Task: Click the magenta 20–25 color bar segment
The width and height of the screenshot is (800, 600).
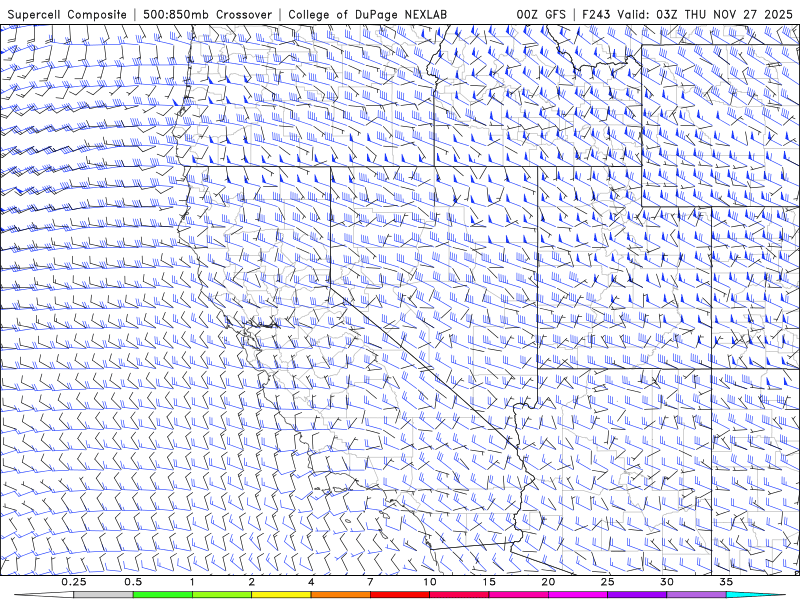Action: coord(578,595)
